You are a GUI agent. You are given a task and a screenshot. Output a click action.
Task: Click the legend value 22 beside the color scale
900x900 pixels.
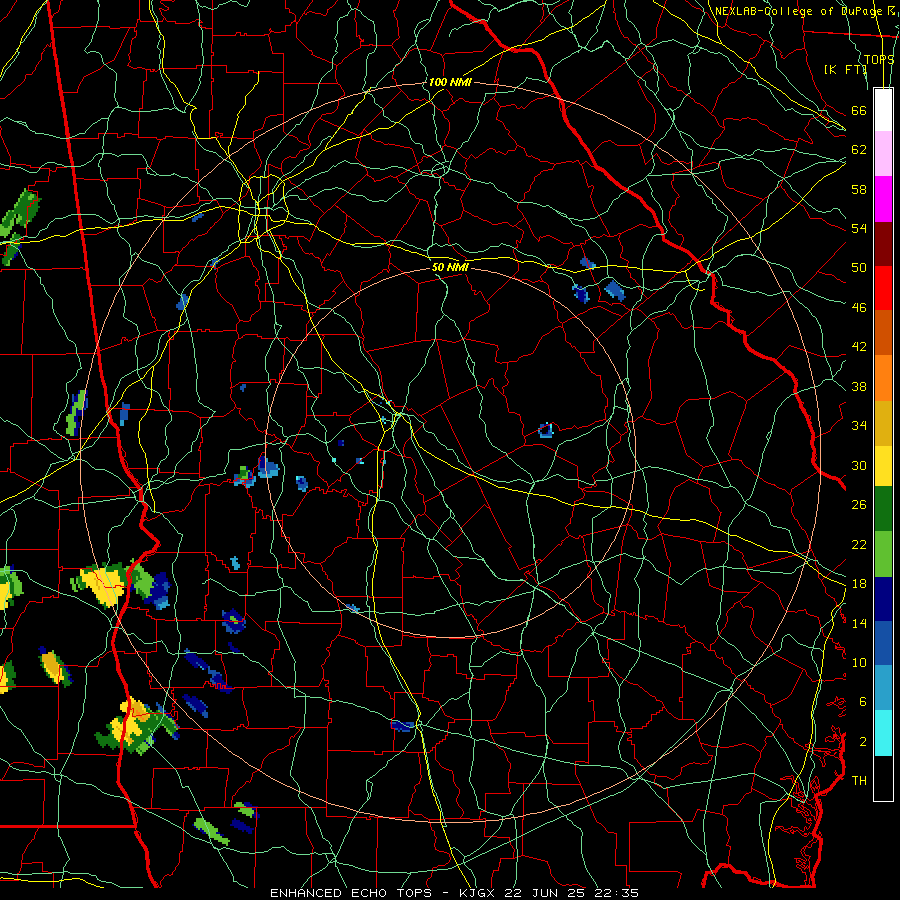(859, 544)
